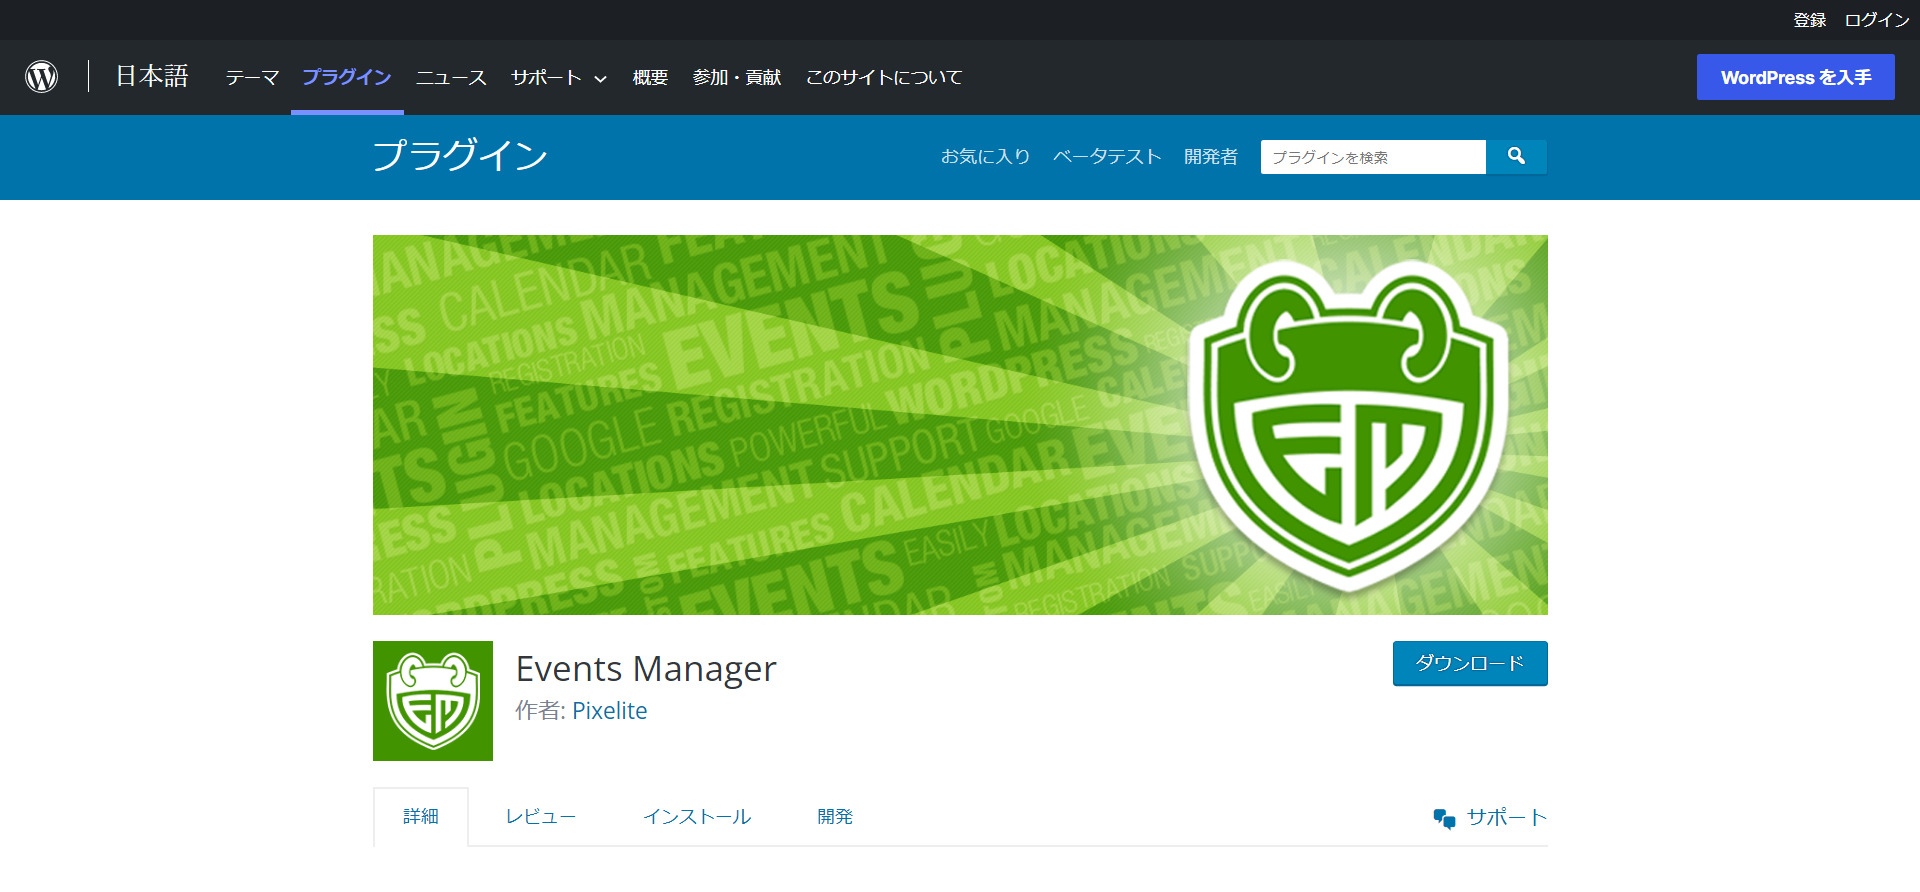Image resolution: width=1920 pixels, height=892 pixels.
Task: Open the 開発者 link
Action: 1211,157
